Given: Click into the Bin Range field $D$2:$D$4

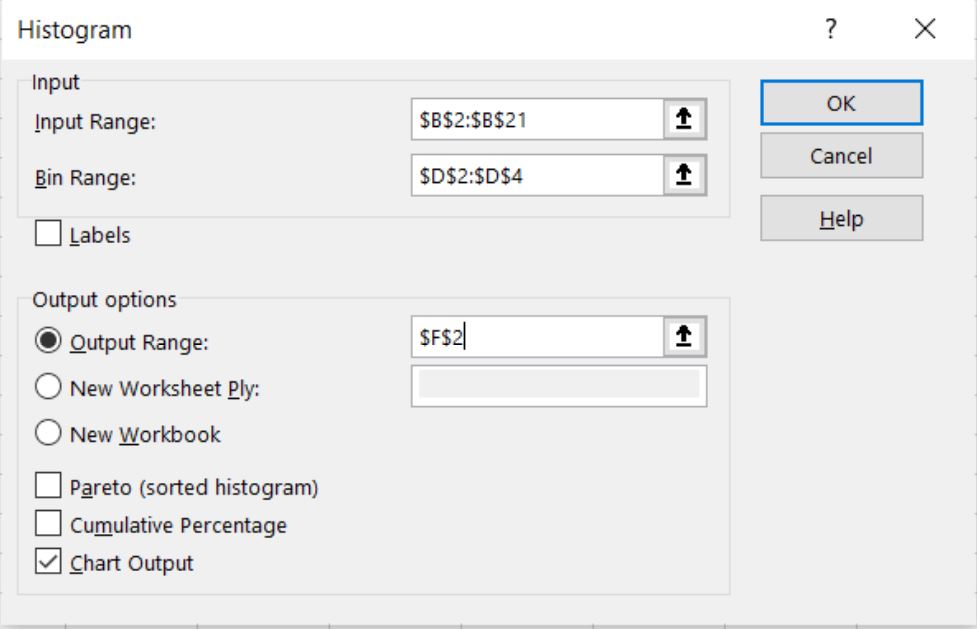Looking at the screenshot, I should click(537, 175).
